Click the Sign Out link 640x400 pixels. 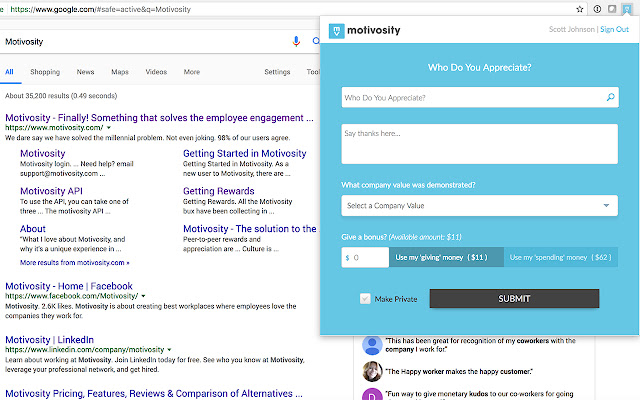point(614,29)
